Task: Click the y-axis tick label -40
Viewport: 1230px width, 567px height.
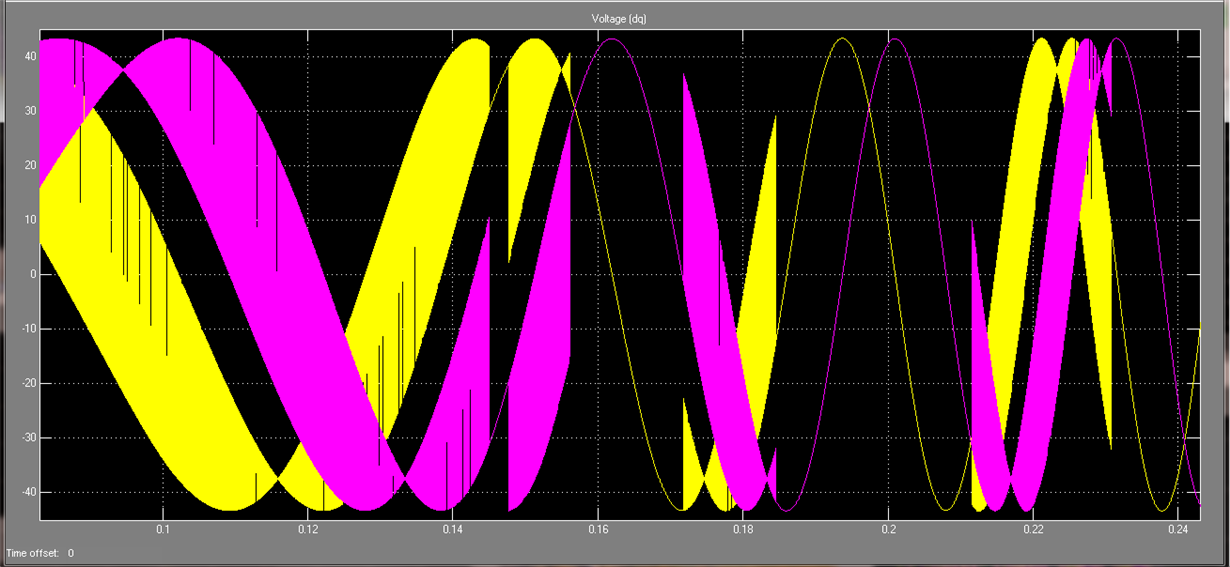Action: [x=28, y=492]
